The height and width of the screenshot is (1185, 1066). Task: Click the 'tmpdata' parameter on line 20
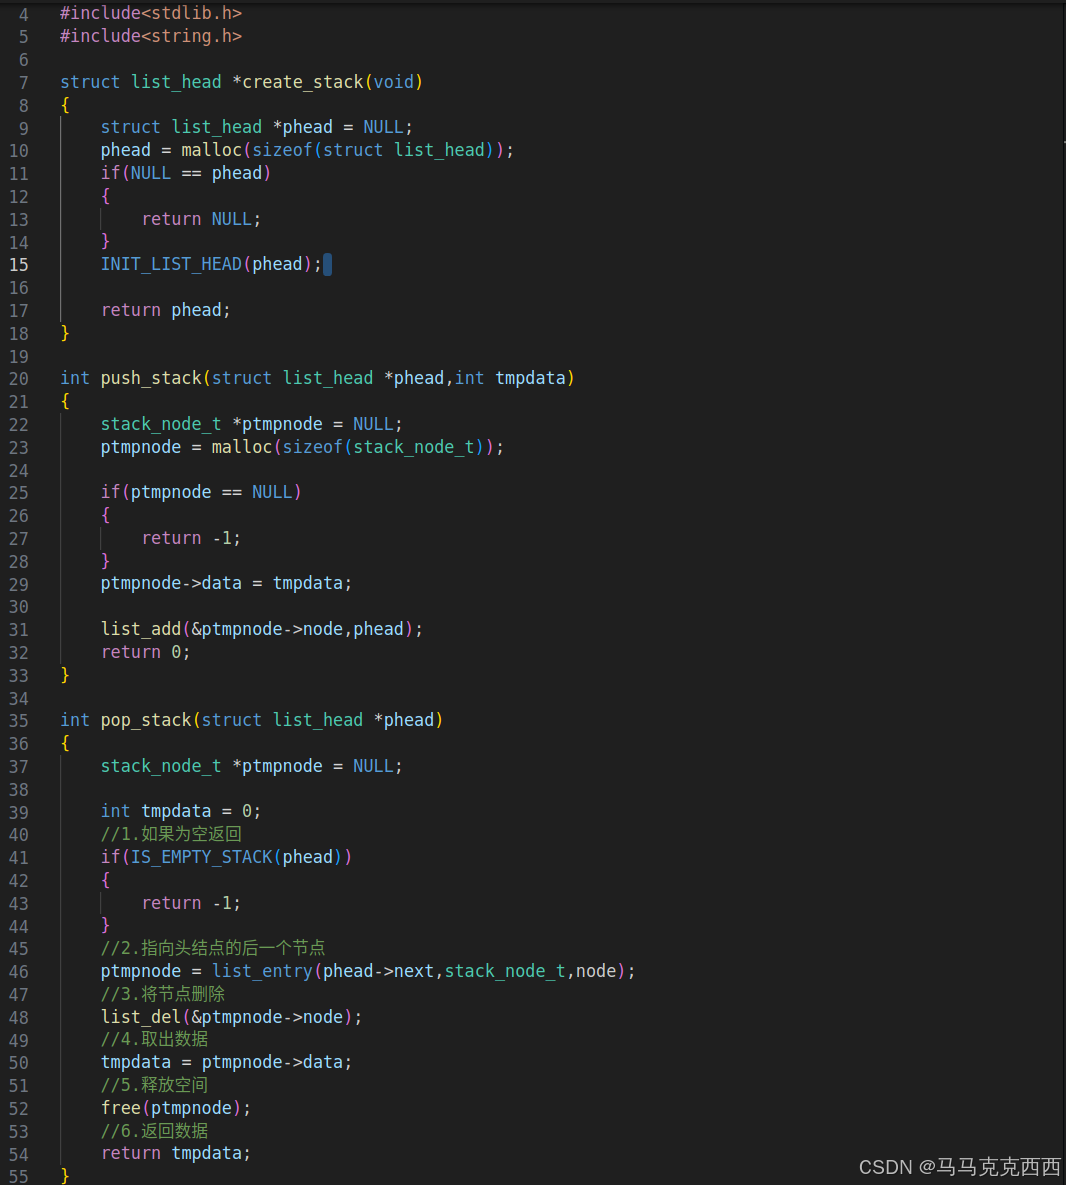point(530,378)
